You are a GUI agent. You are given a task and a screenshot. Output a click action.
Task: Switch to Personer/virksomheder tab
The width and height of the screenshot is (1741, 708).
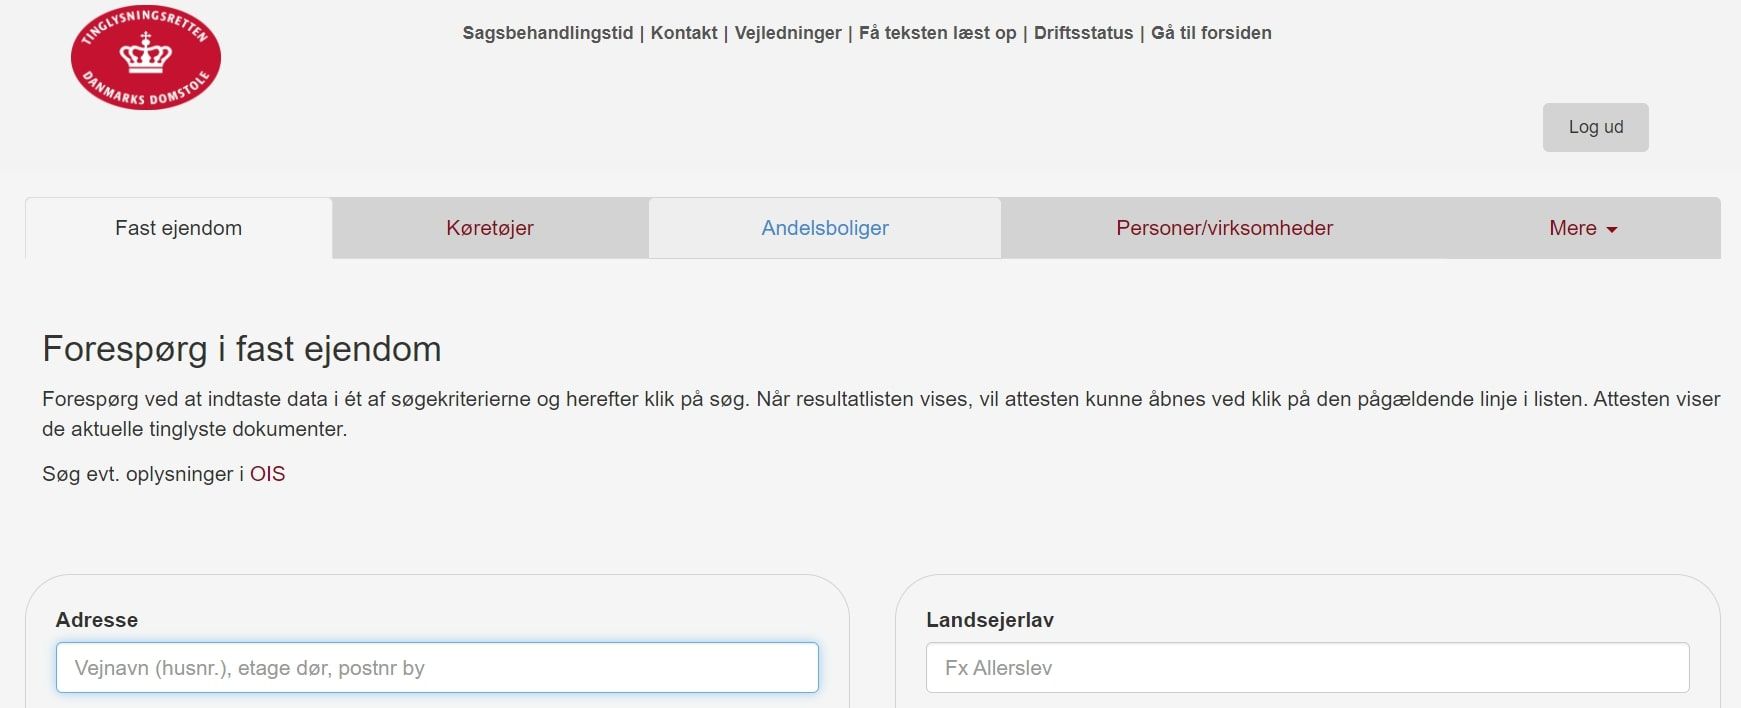[x=1224, y=228]
